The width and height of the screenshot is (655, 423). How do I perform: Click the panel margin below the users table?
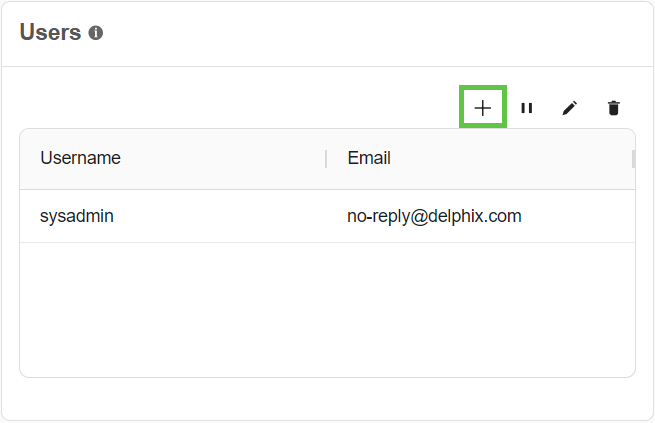coord(327,398)
